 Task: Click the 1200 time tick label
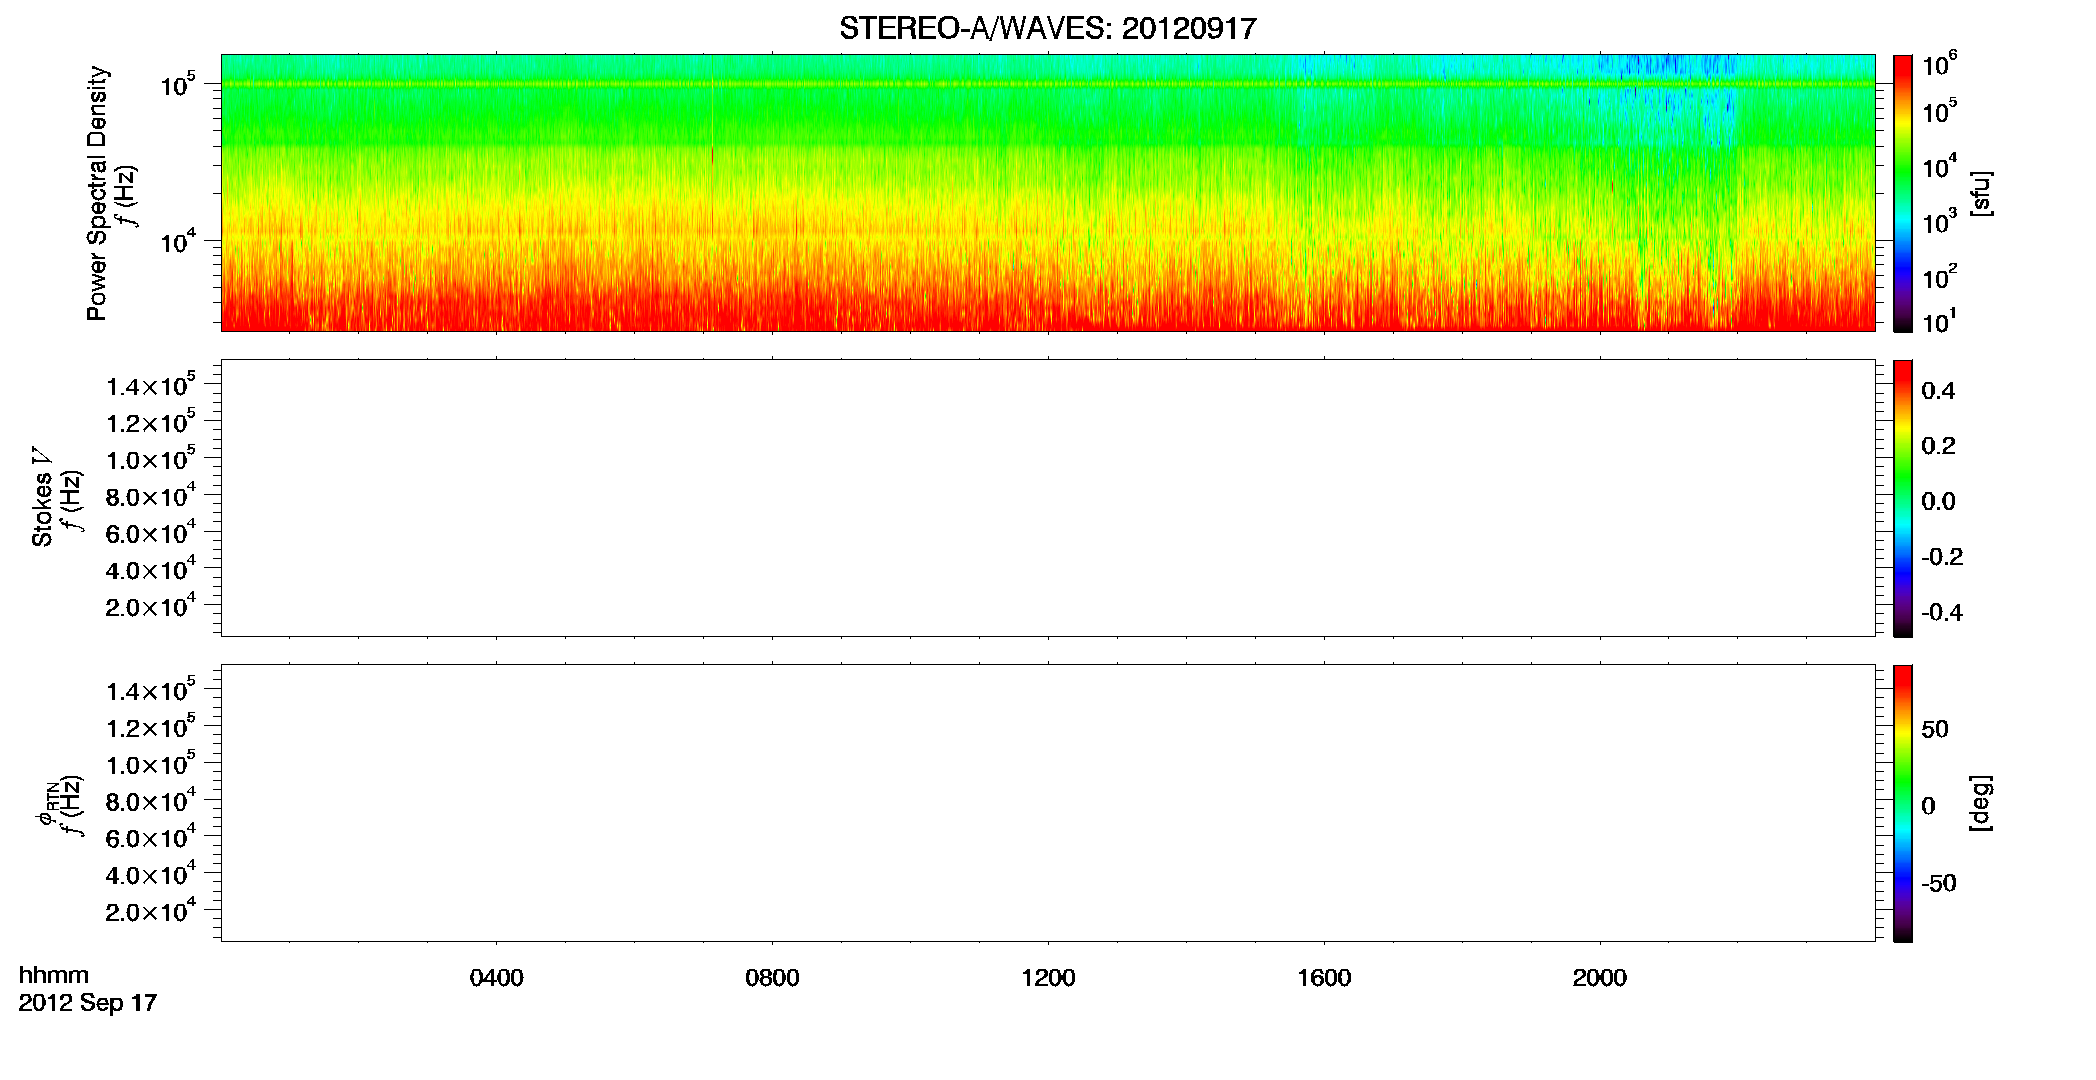tap(1048, 978)
